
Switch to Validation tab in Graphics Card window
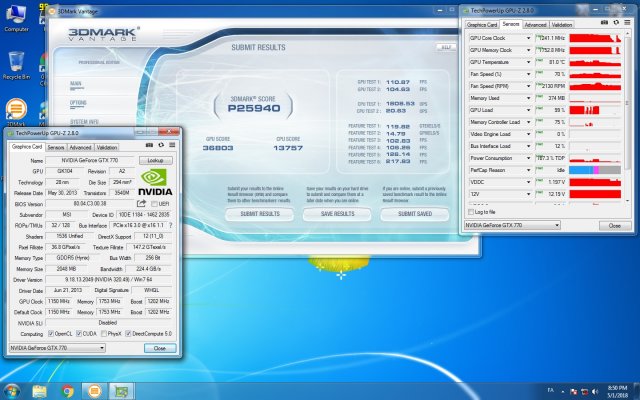click(x=107, y=147)
